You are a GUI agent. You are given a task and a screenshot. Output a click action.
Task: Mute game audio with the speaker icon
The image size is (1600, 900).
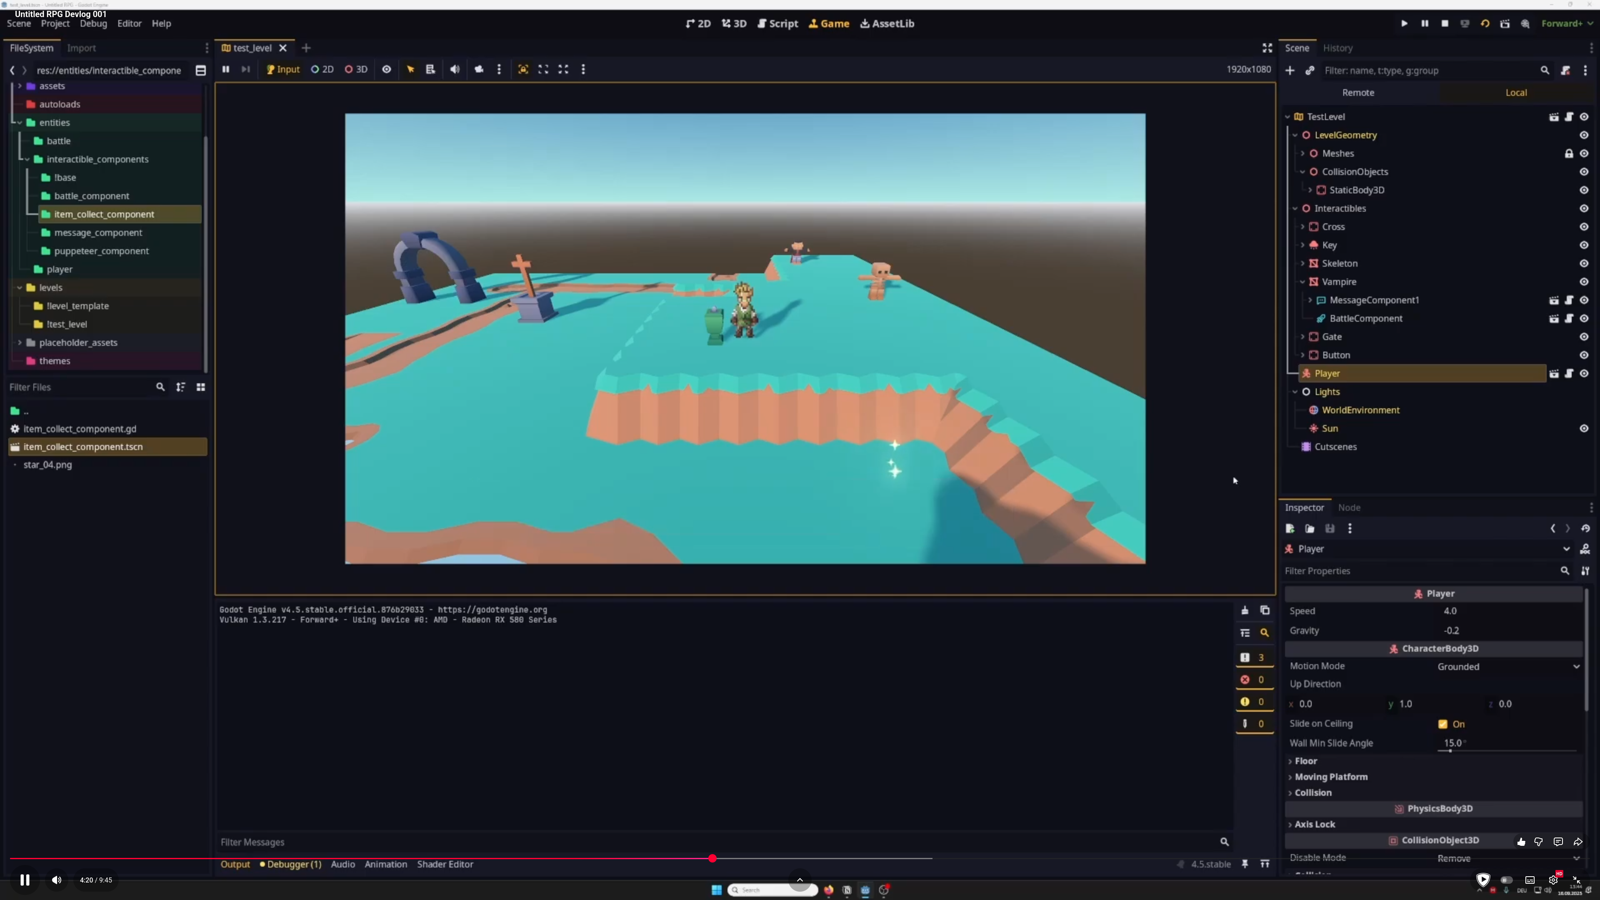[x=454, y=69]
